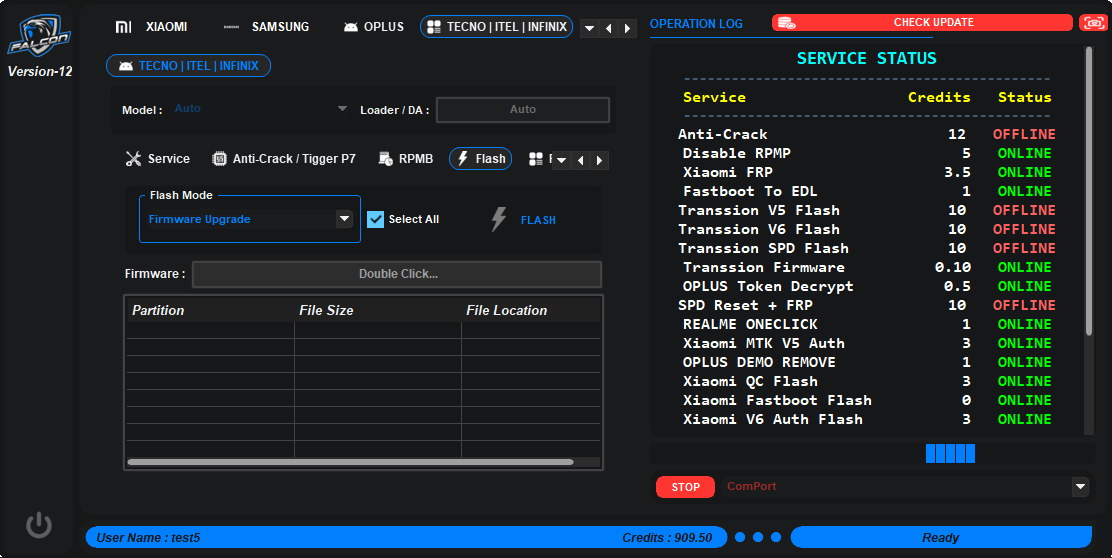Click the grid icon on TECNO brand tab
This screenshot has width=1112, height=558.
[x=434, y=27]
